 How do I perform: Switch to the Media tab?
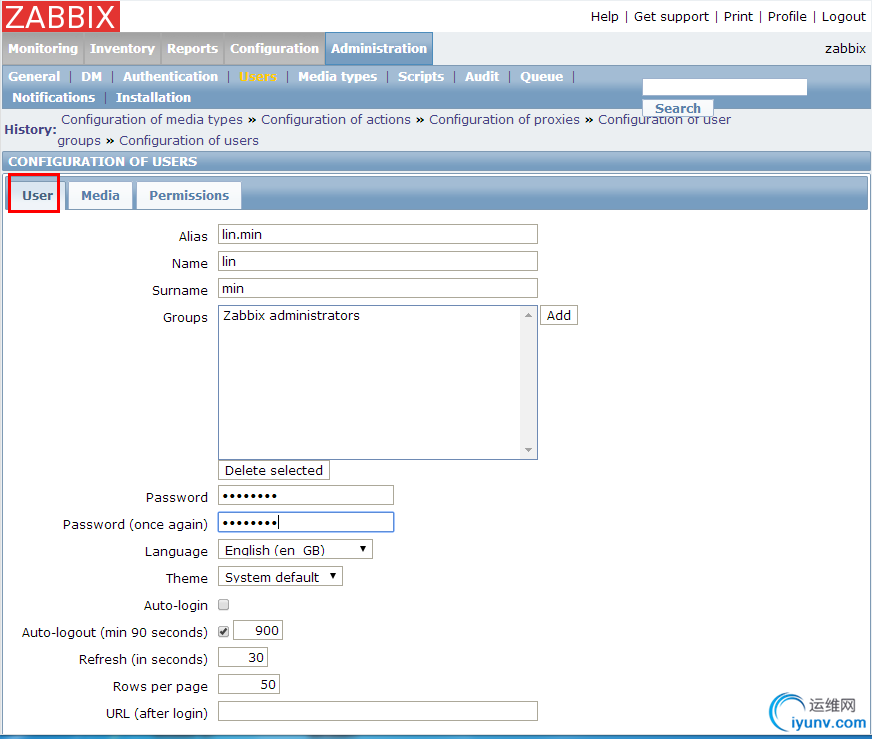[x=100, y=196]
